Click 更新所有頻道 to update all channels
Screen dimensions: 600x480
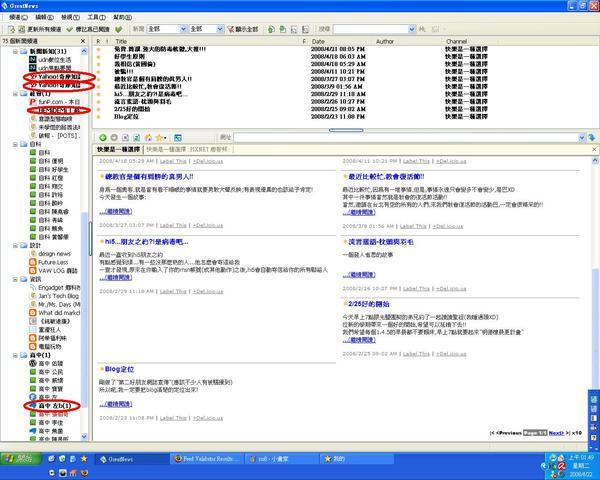pyautogui.click(x=40, y=29)
